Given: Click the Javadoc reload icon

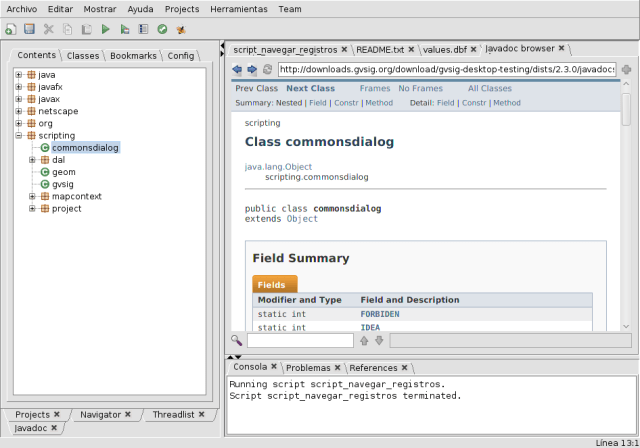Looking at the screenshot, I should point(267,70).
